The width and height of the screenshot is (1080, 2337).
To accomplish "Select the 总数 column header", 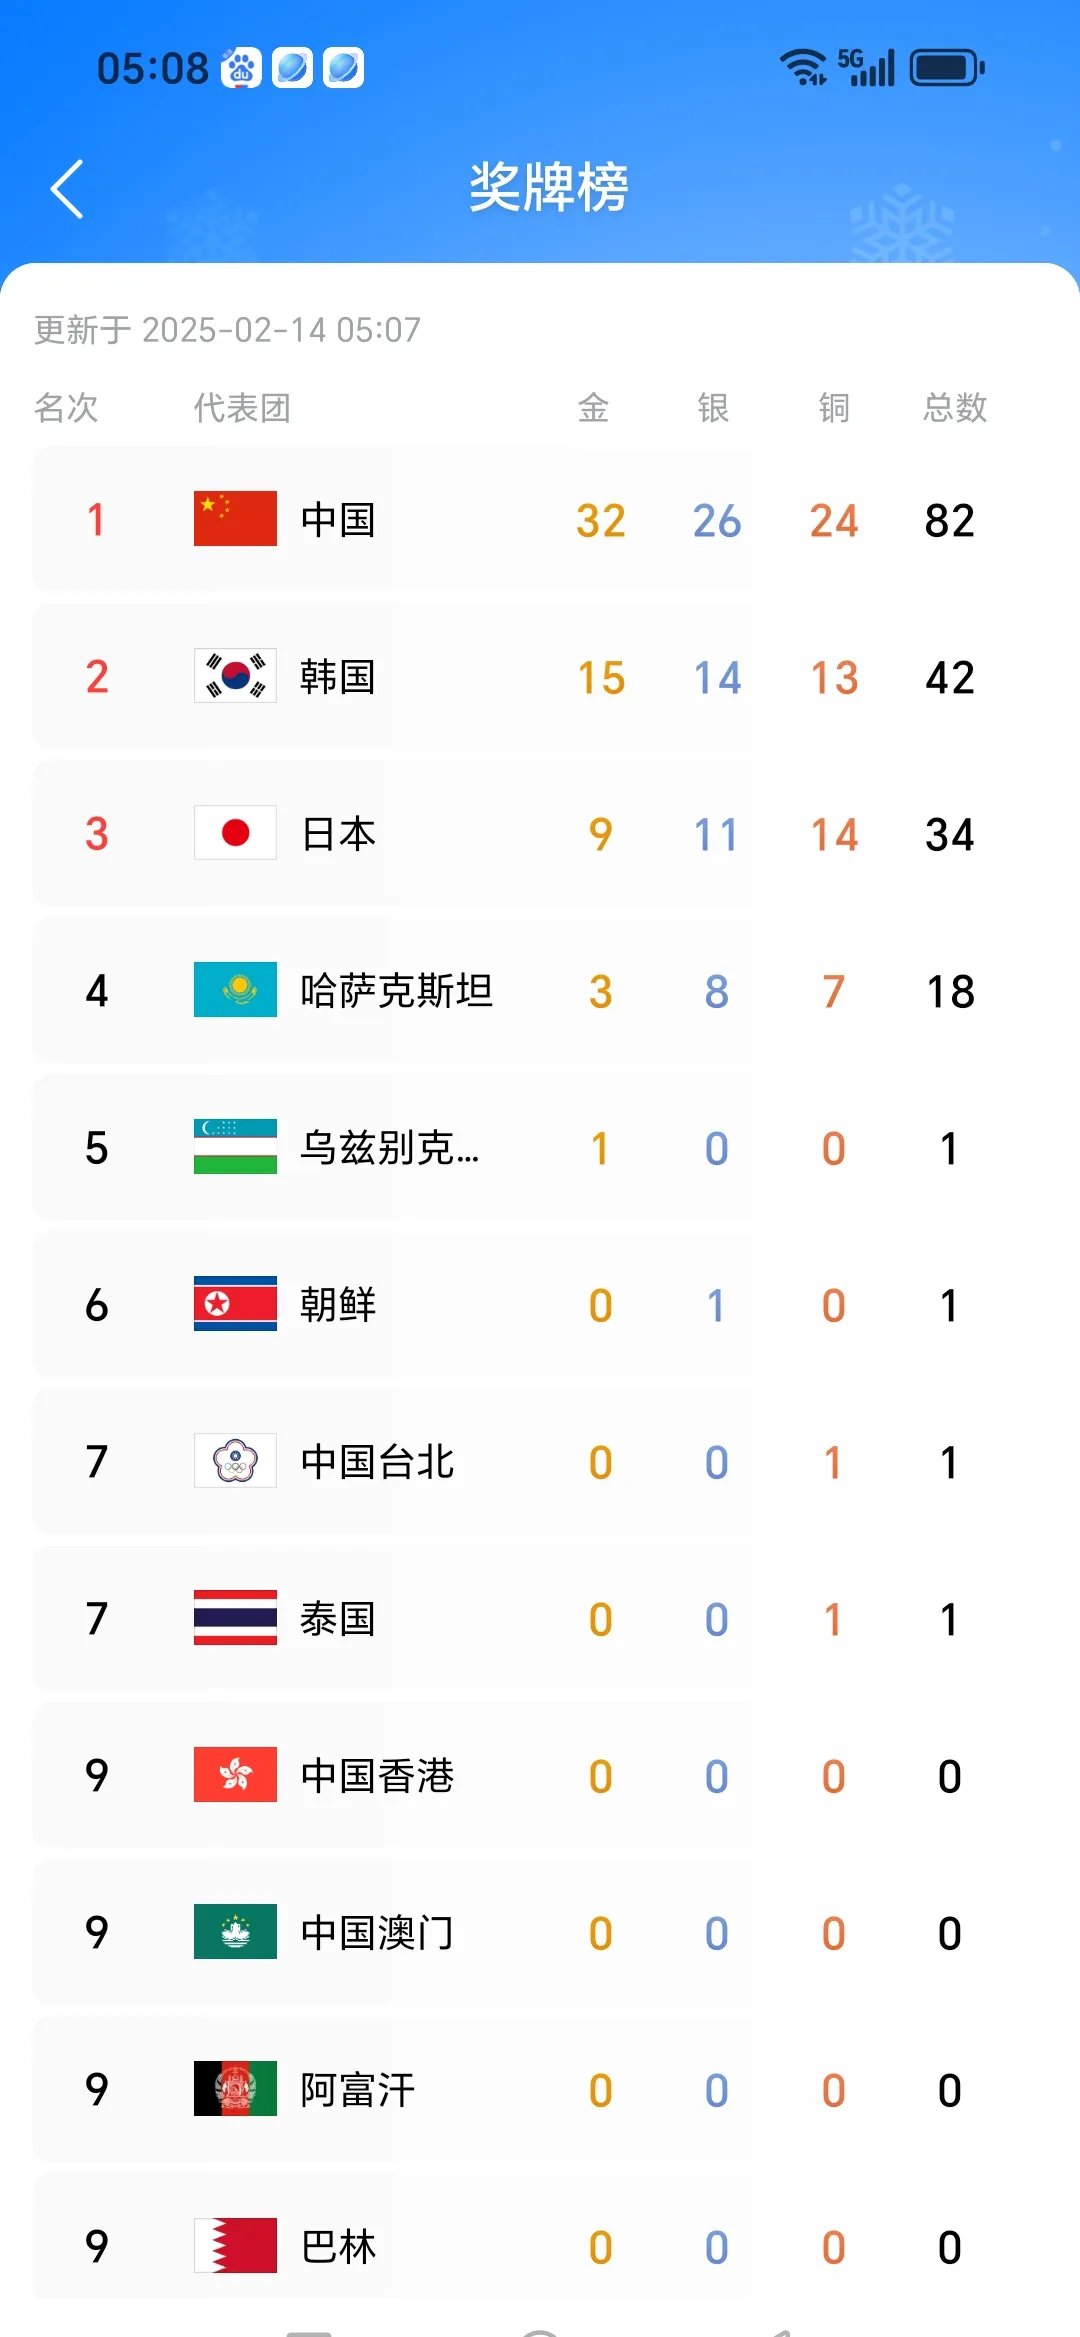I will [x=954, y=408].
